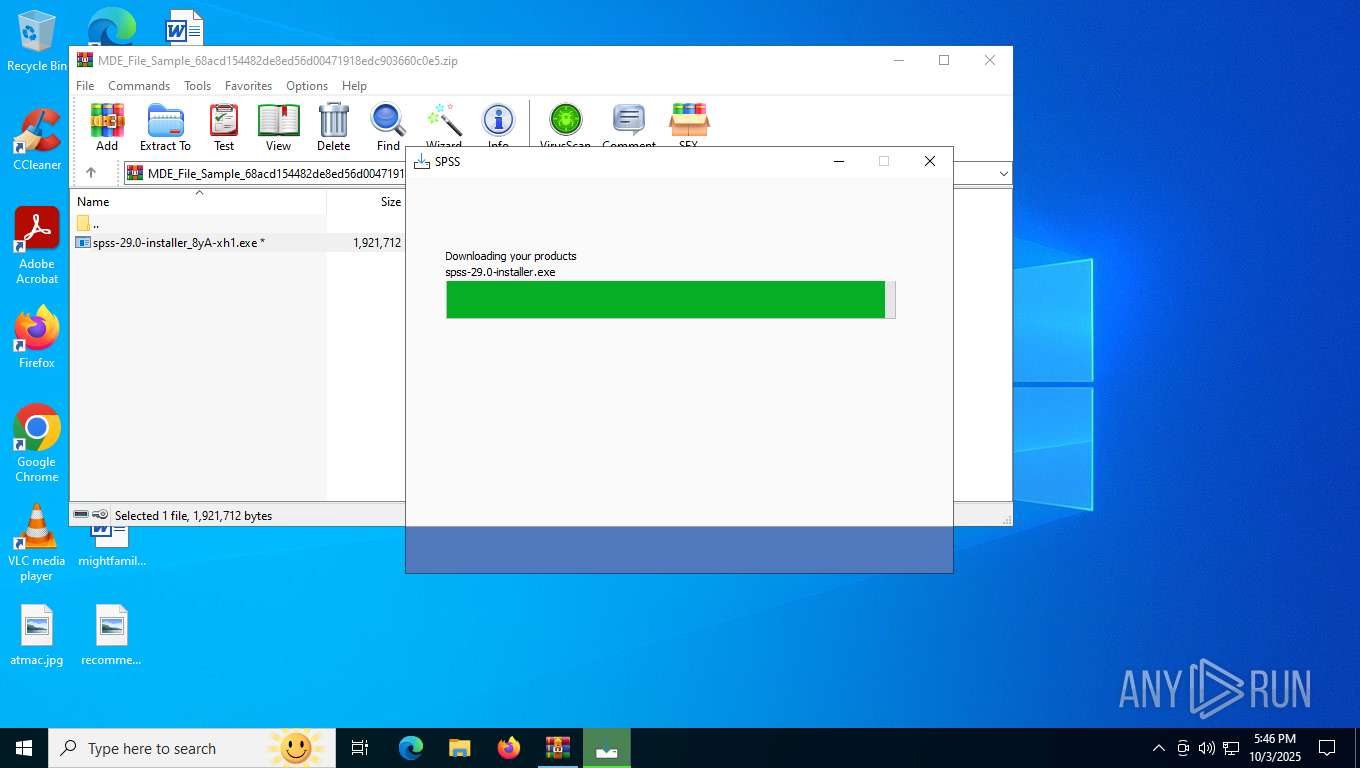Open the Favorites menu
Image resolution: width=1360 pixels, height=768 pixels.
pos(248,86)
